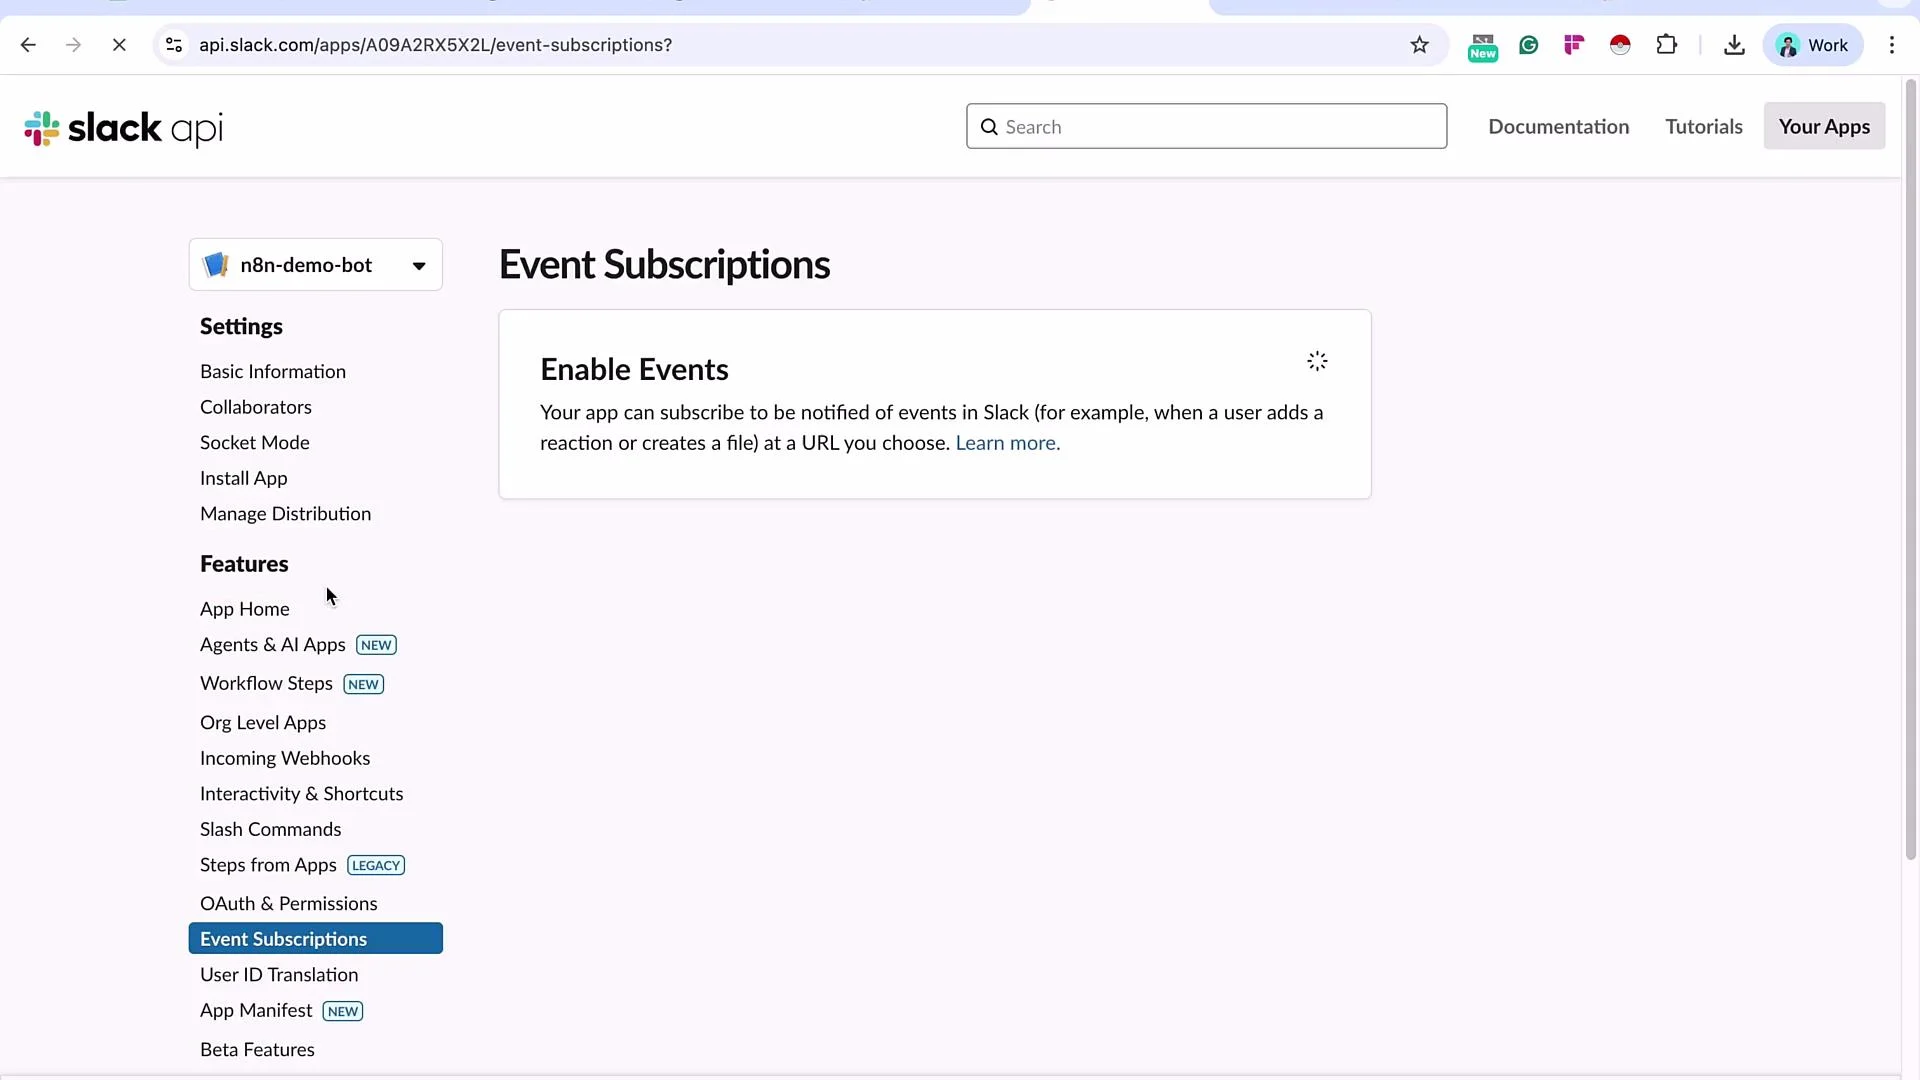Open Slash Commands
Viewport: 1920px width, 1080px height.
pyautogui.click(x=271, y=830)
